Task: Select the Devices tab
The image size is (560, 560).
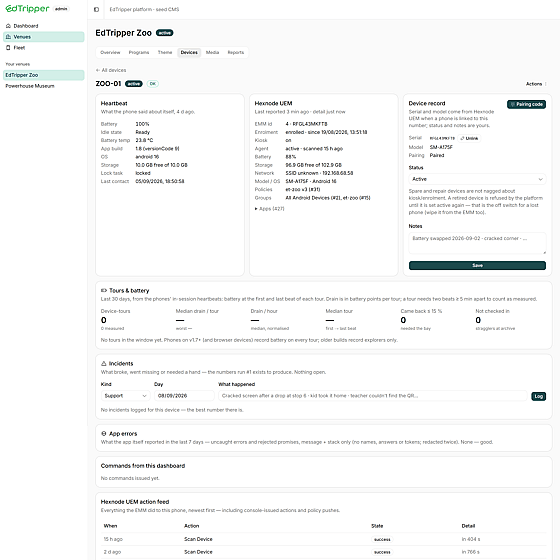Action: [189, 52]
